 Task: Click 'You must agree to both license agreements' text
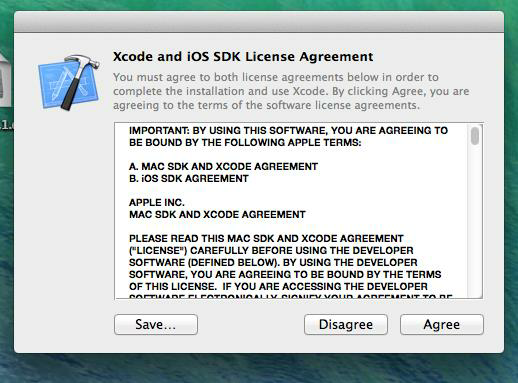click(291, 91)
